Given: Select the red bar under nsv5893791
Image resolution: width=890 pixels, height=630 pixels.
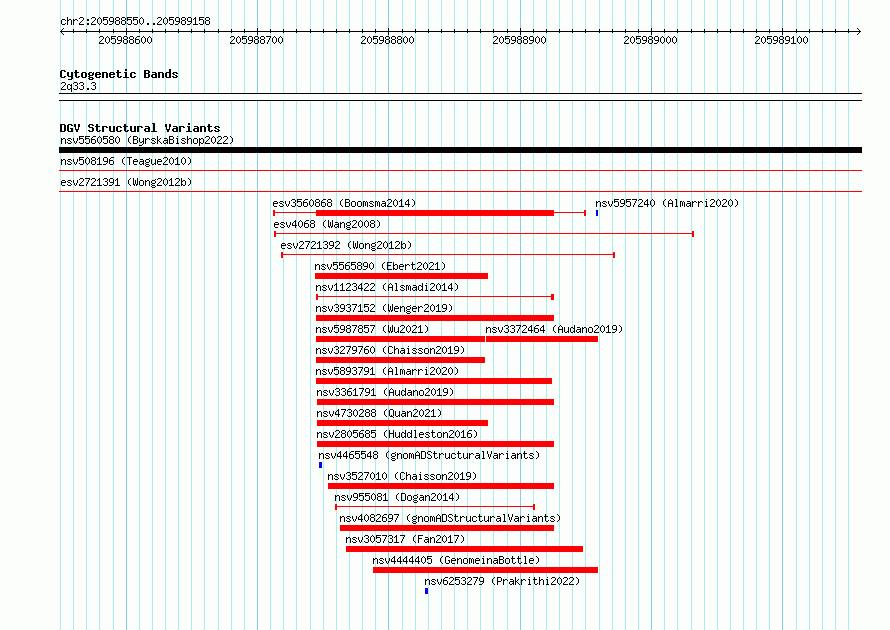Looking at the screenshot, I should (434, 381).
